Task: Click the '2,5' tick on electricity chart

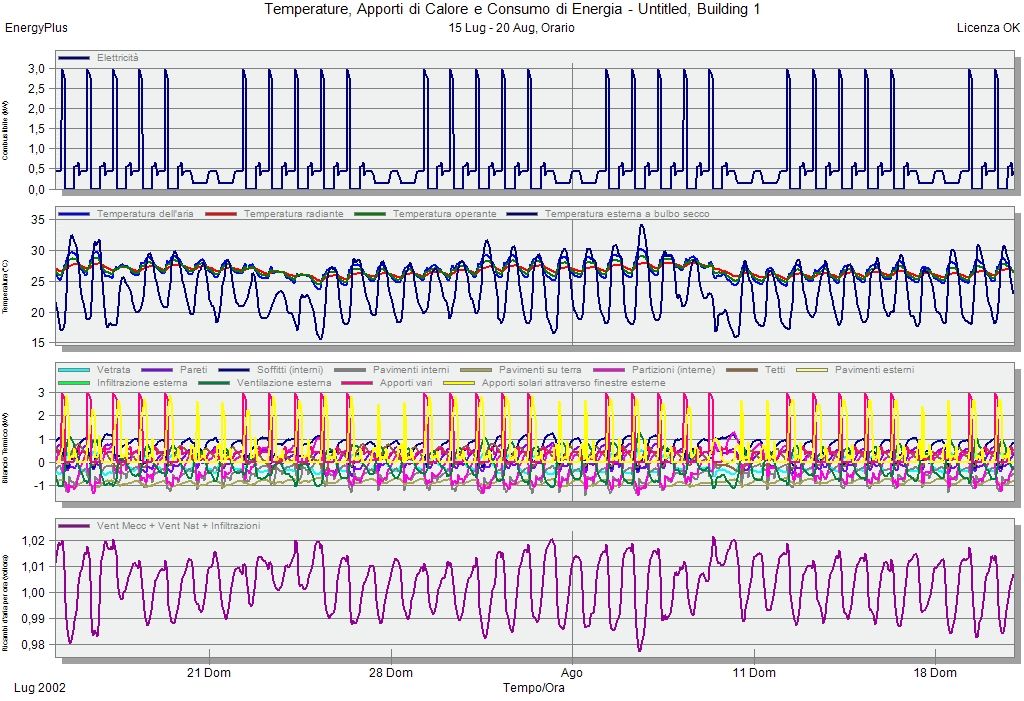Action: point(36,89)
